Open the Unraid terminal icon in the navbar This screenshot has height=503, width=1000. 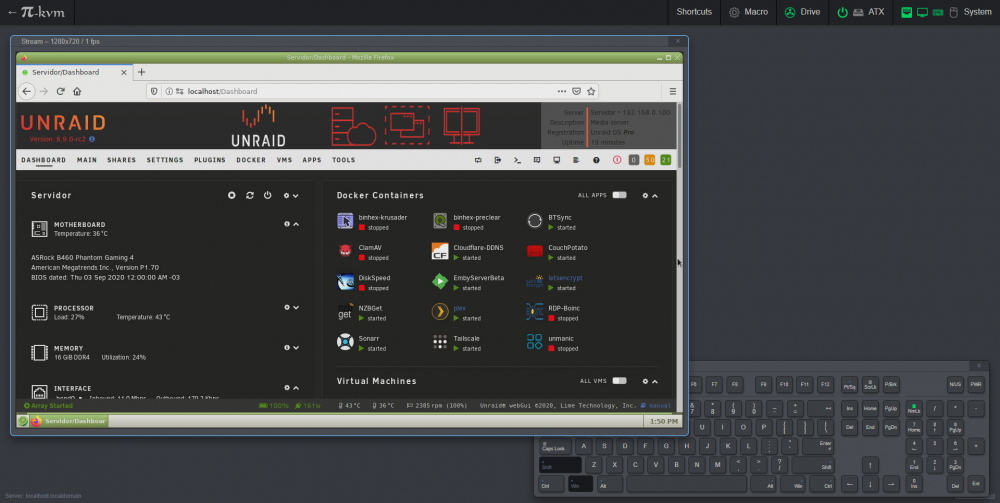[x=517, y=160]
